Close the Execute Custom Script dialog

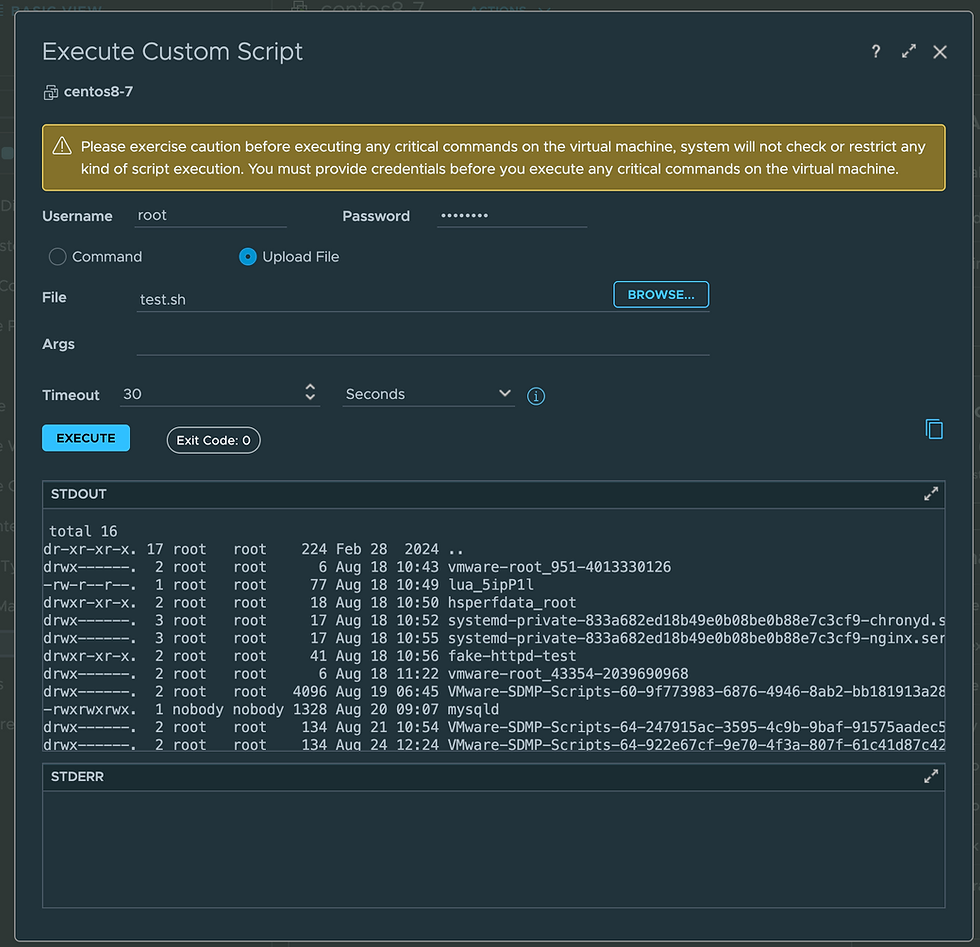point(940,52)
